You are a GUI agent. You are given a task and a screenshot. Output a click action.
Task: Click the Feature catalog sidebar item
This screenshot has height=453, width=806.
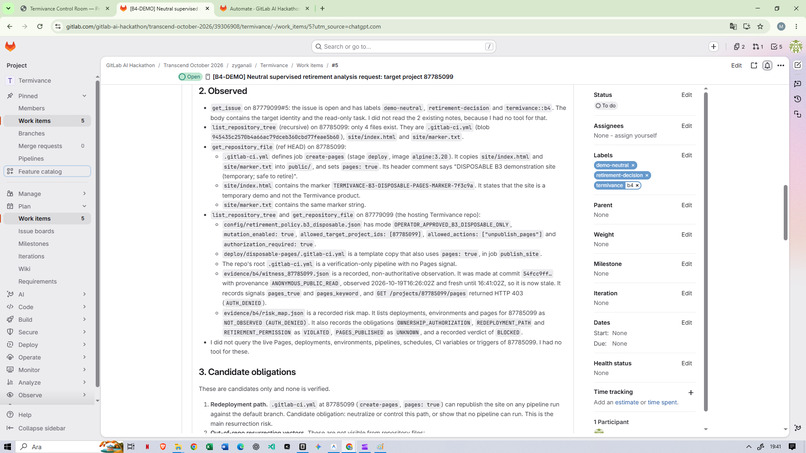pyautogui.click(x=47, y=171)
